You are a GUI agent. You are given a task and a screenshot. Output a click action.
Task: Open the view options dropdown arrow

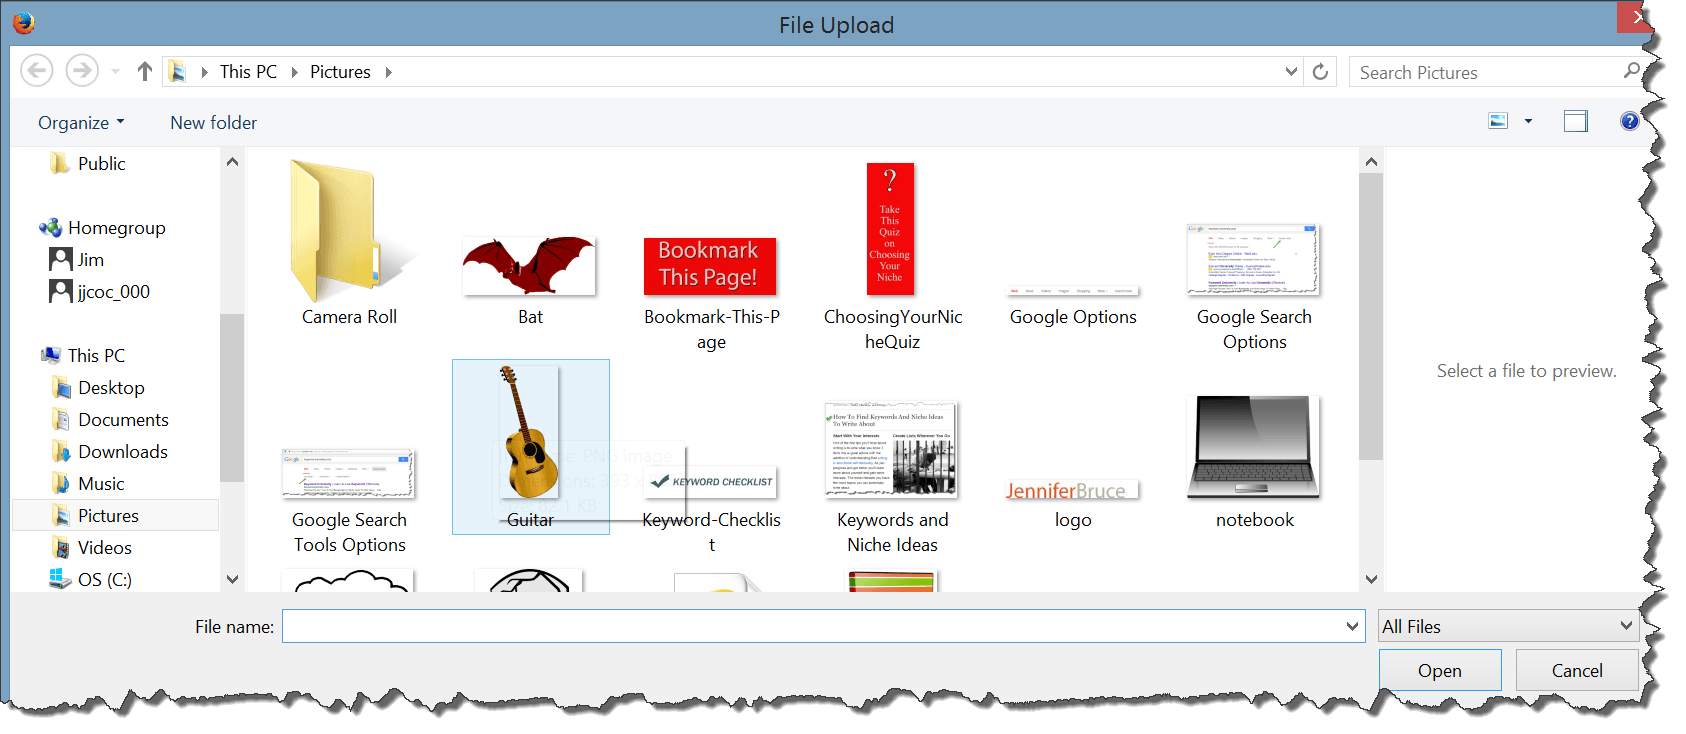coord(1528,121)
